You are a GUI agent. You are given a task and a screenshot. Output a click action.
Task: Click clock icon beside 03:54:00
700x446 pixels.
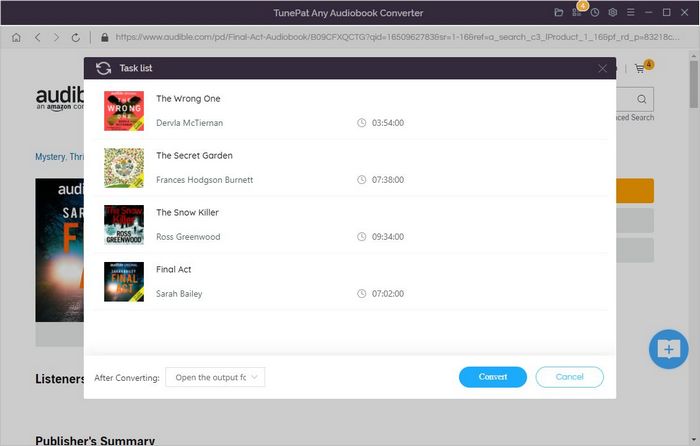(362, 123)
